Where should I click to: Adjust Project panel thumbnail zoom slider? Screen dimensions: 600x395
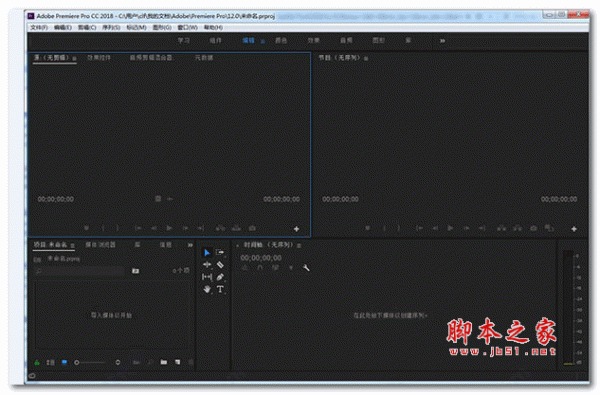[x=91, y=362]
